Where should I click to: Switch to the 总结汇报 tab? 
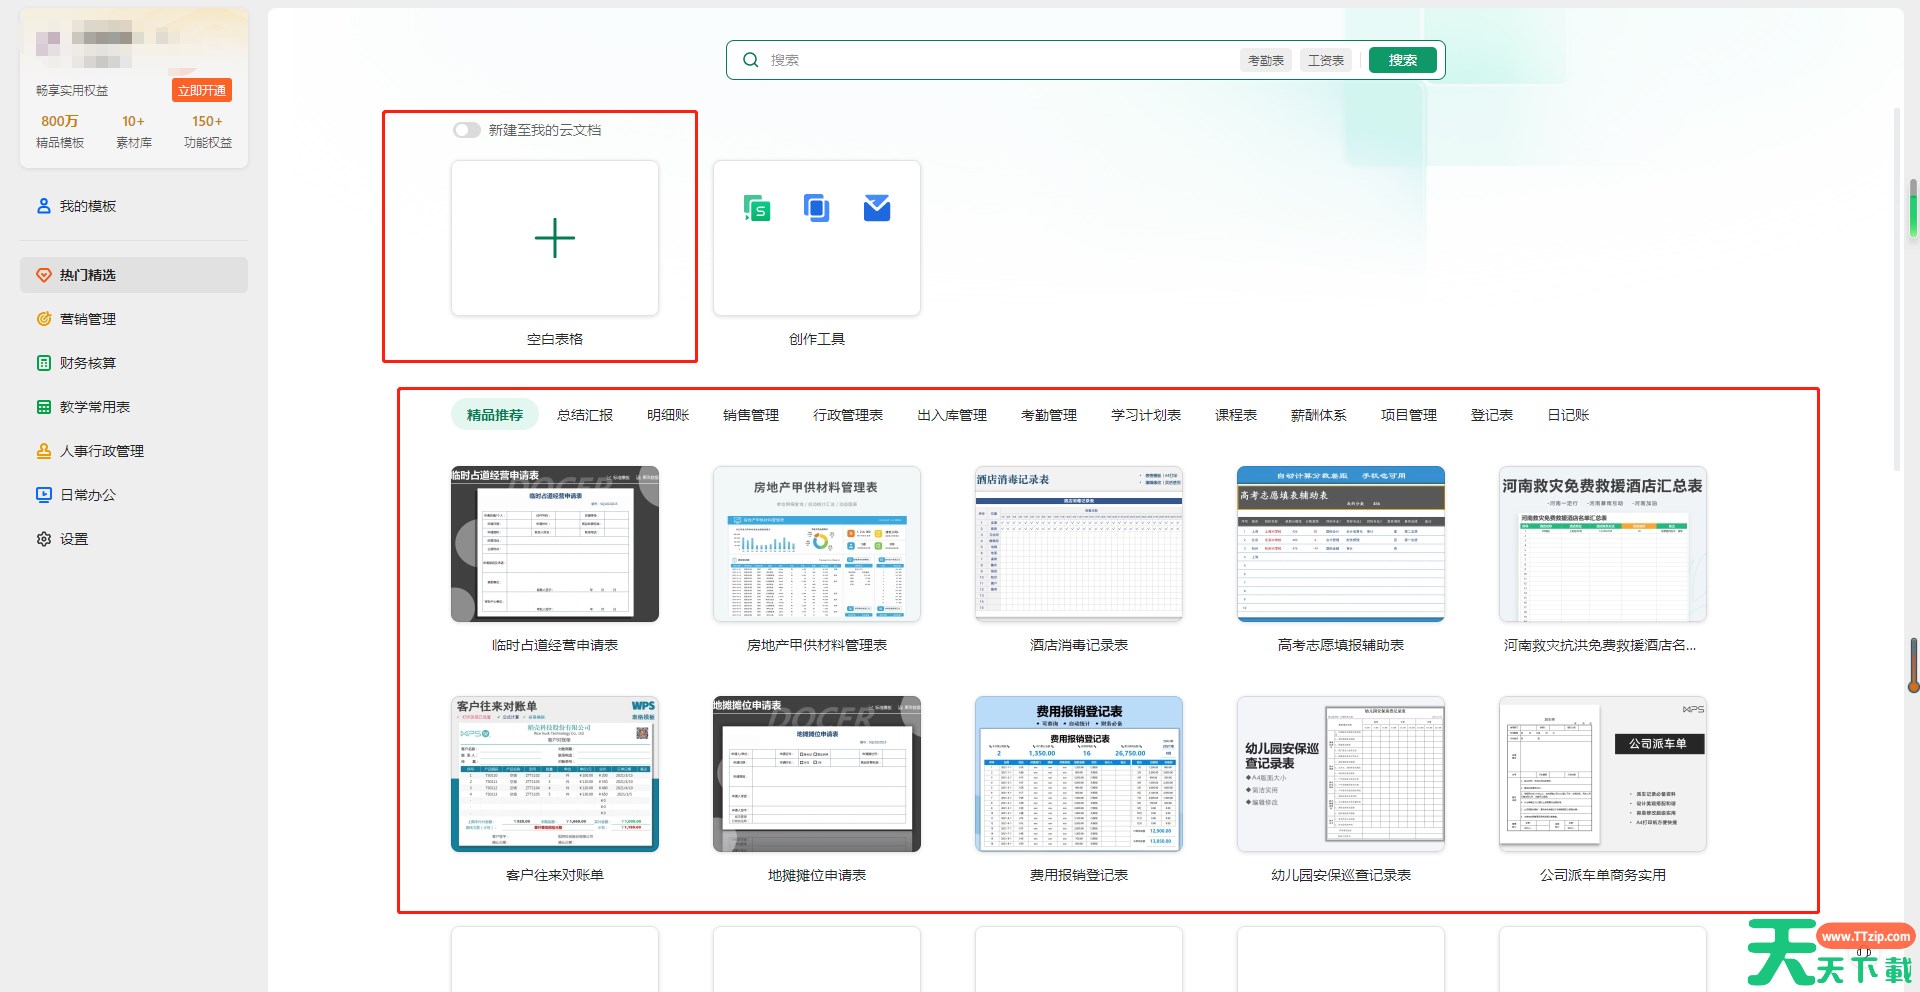pyautogui.click(x=585, y=415)
